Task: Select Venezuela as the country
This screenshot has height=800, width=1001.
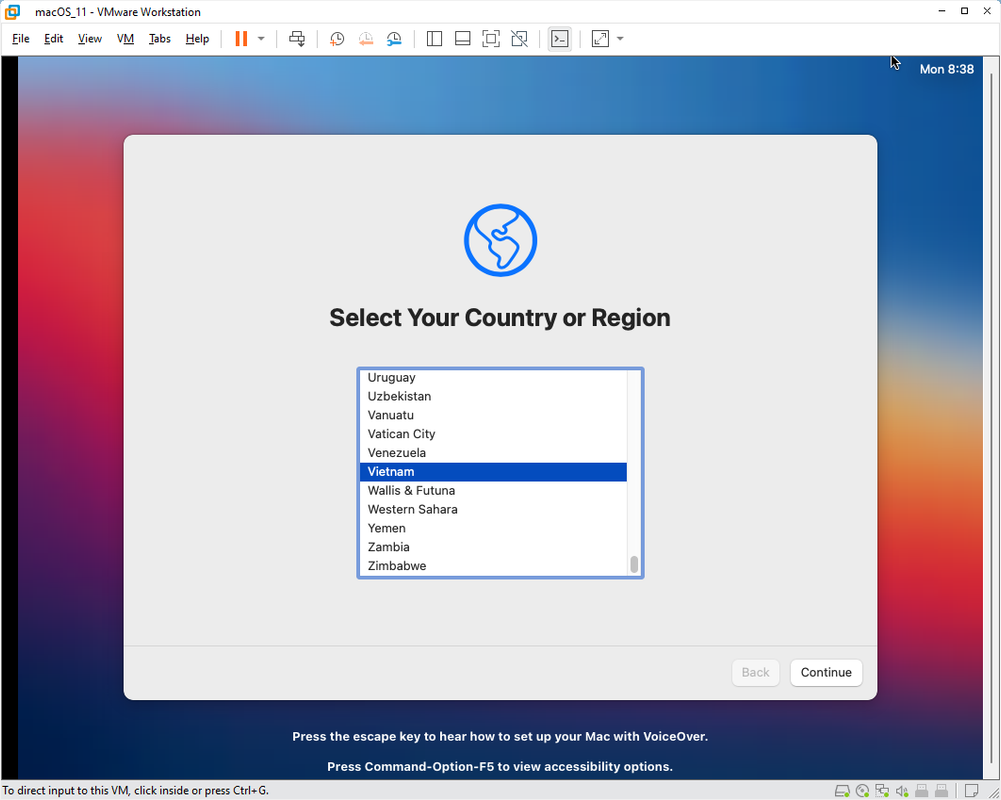Action: (x=493, y=453)
